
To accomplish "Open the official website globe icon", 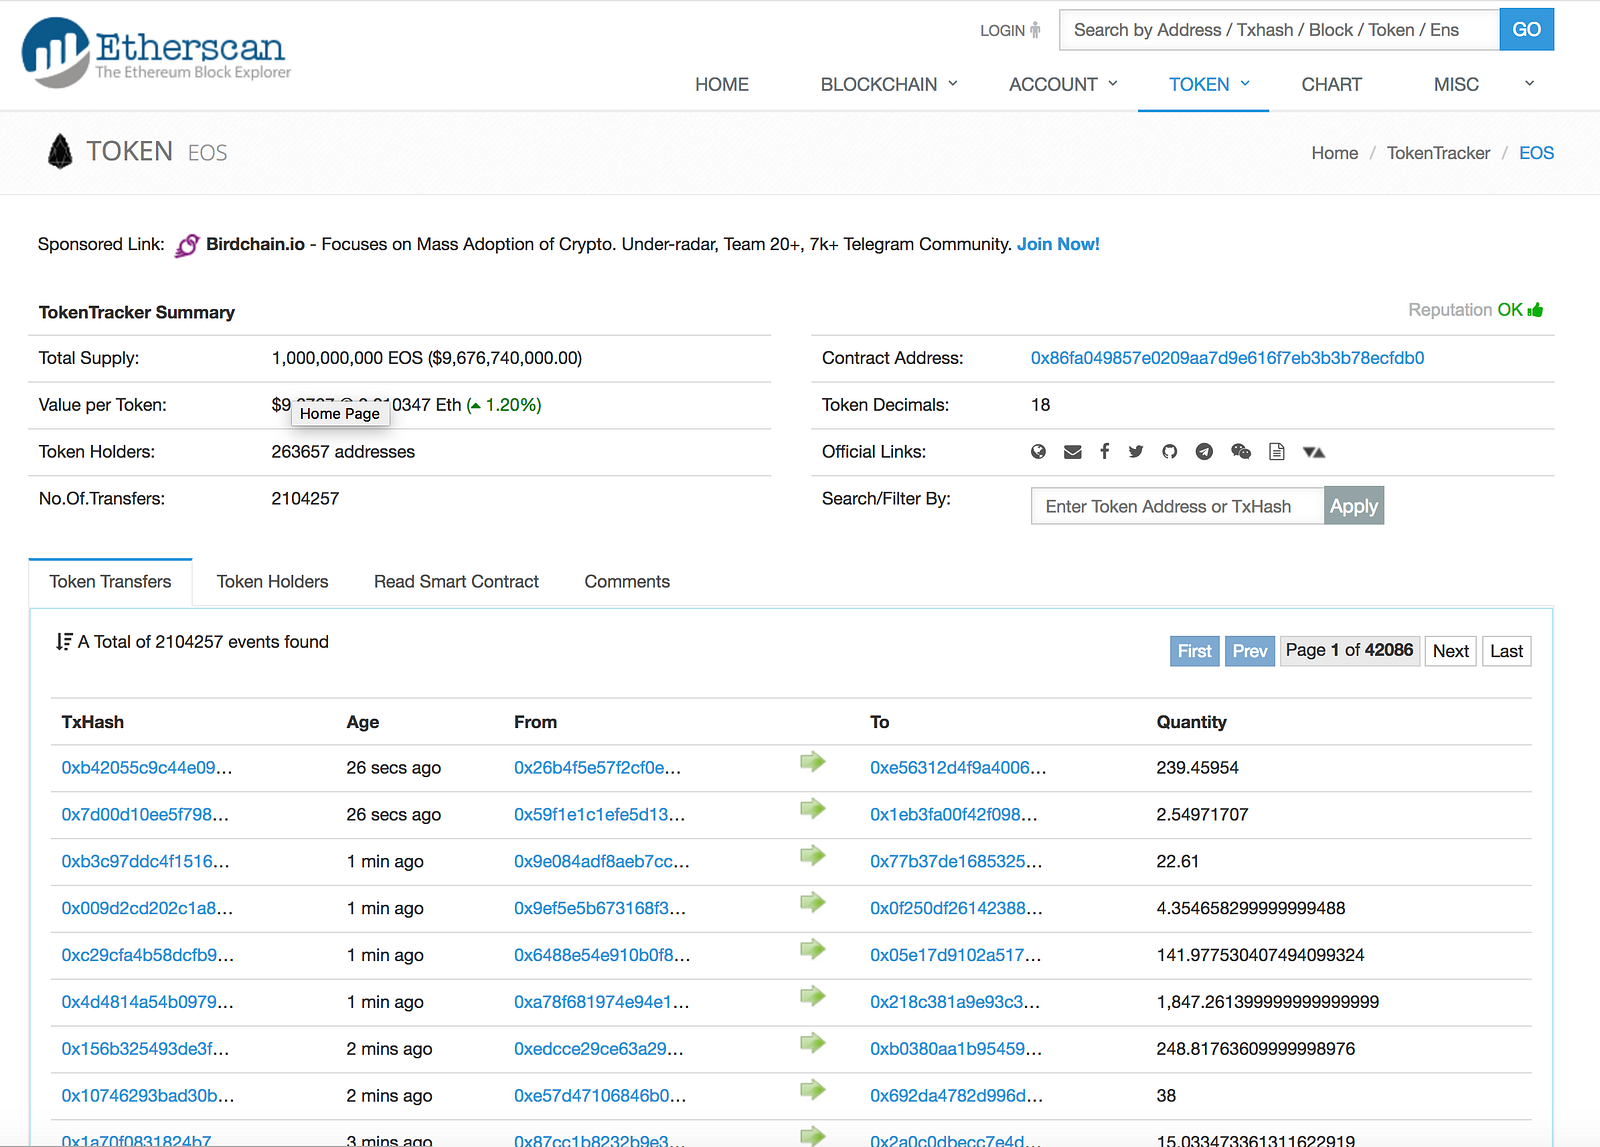I will tap(1039, 452).
